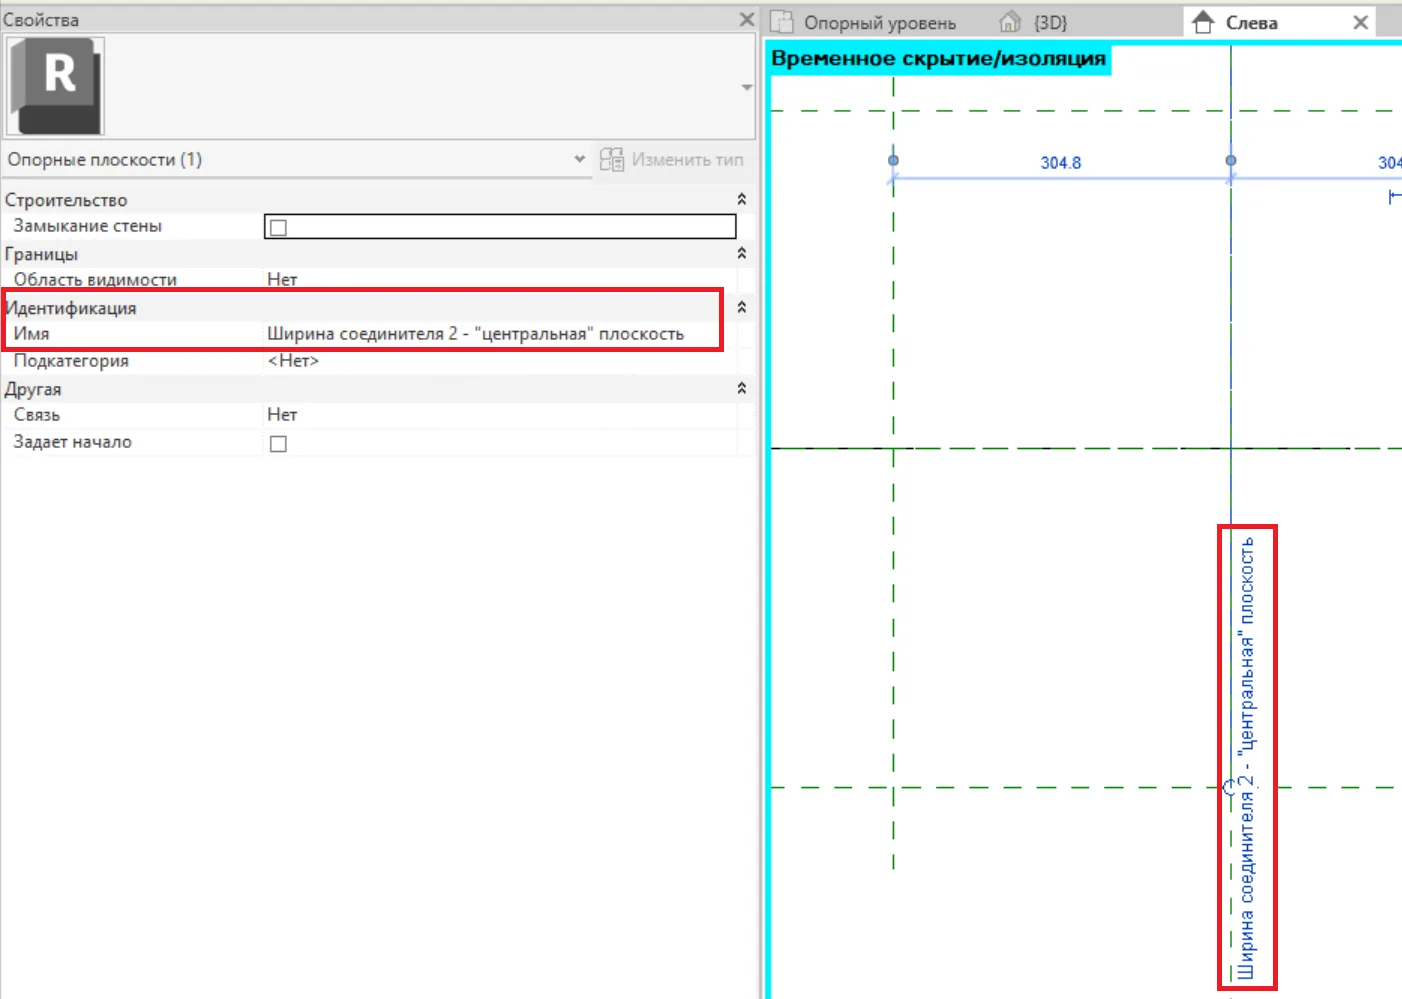The image size is (1402, 999).
Task: Click the 304.8 dimension value
Action: pyautogui.click(x=1060, y=163)
